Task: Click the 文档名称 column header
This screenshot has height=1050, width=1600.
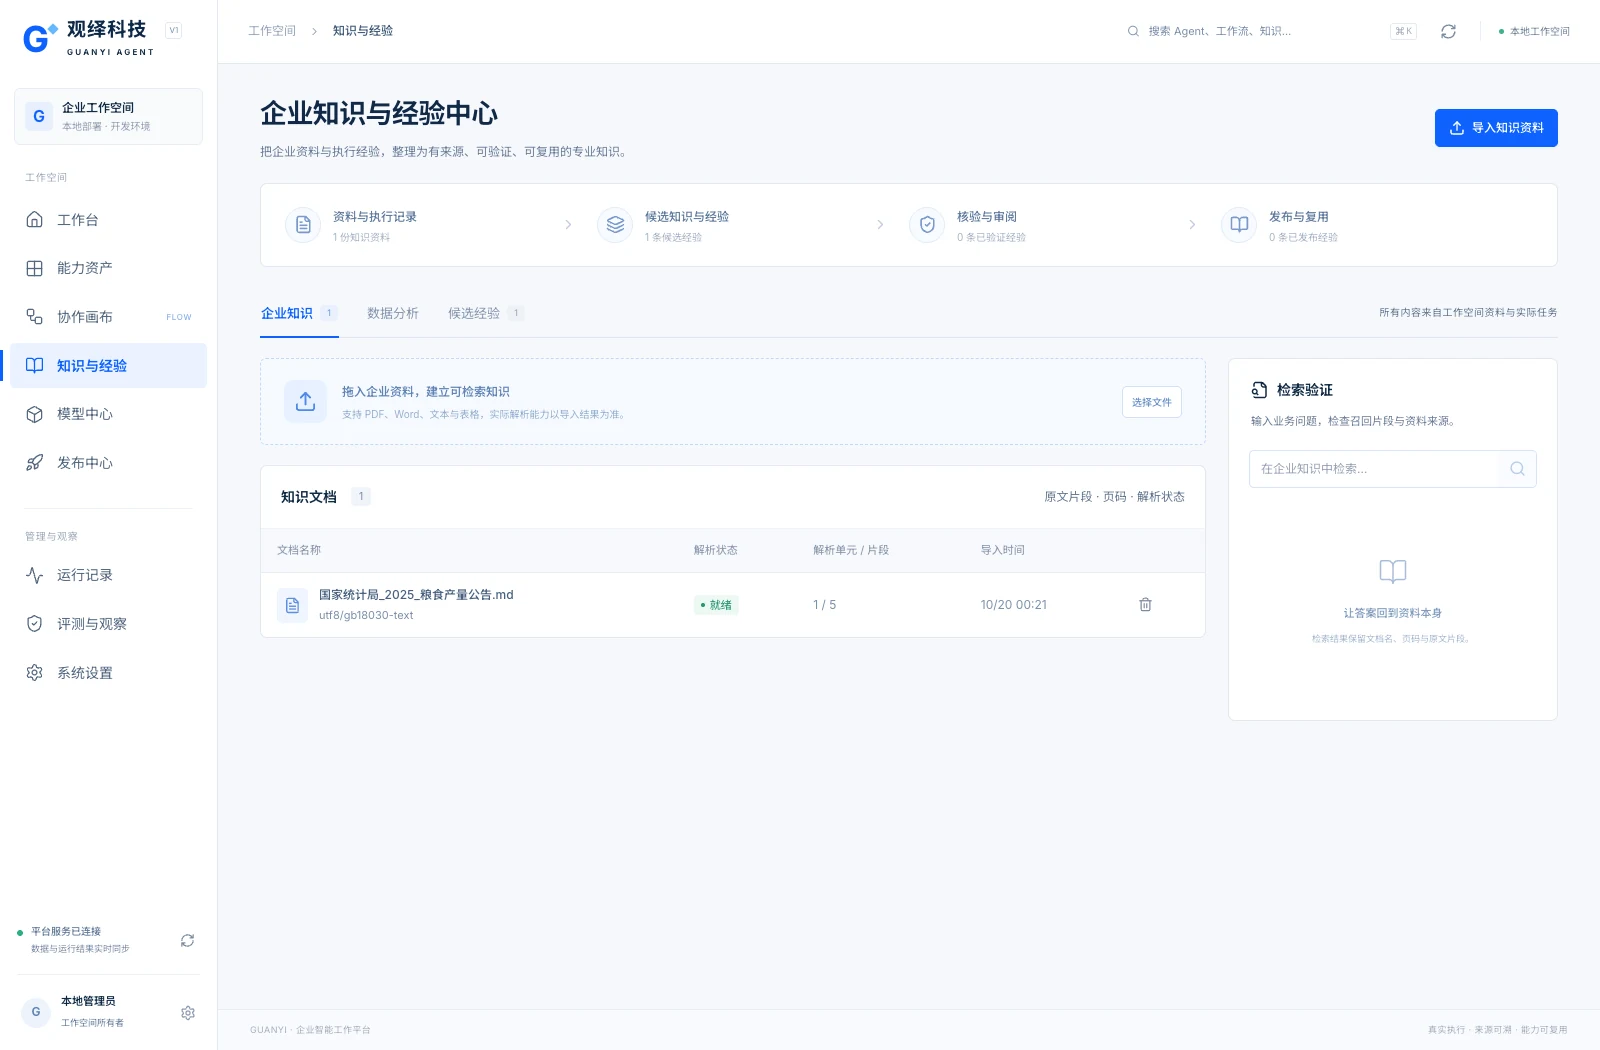Action: 299,550
